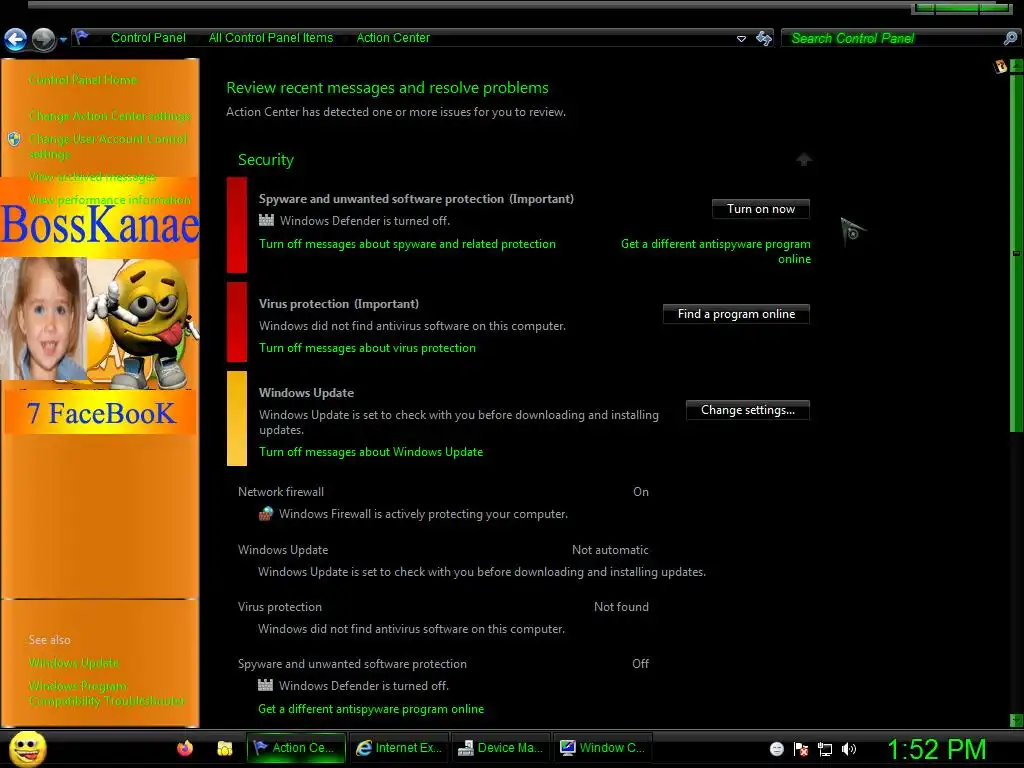
Task: Click the scrollbar down arrow
Action: [1016, 720]
